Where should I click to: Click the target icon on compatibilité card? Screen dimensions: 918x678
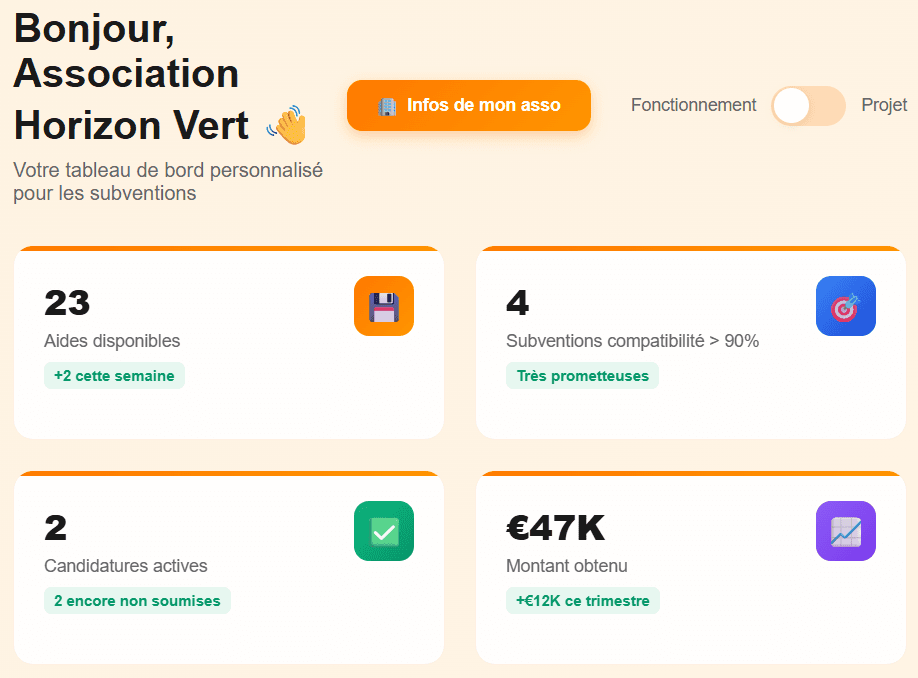pos(845,306)
